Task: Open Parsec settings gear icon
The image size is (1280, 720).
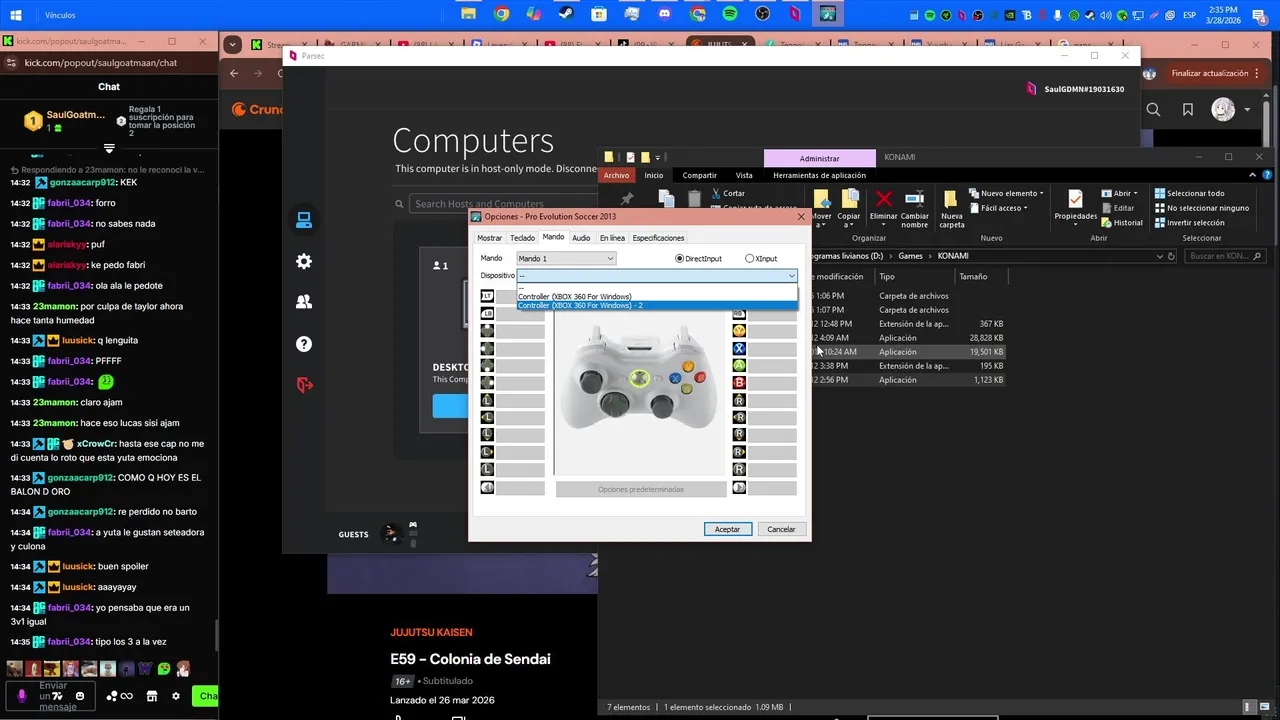Action: coord(304,261)
